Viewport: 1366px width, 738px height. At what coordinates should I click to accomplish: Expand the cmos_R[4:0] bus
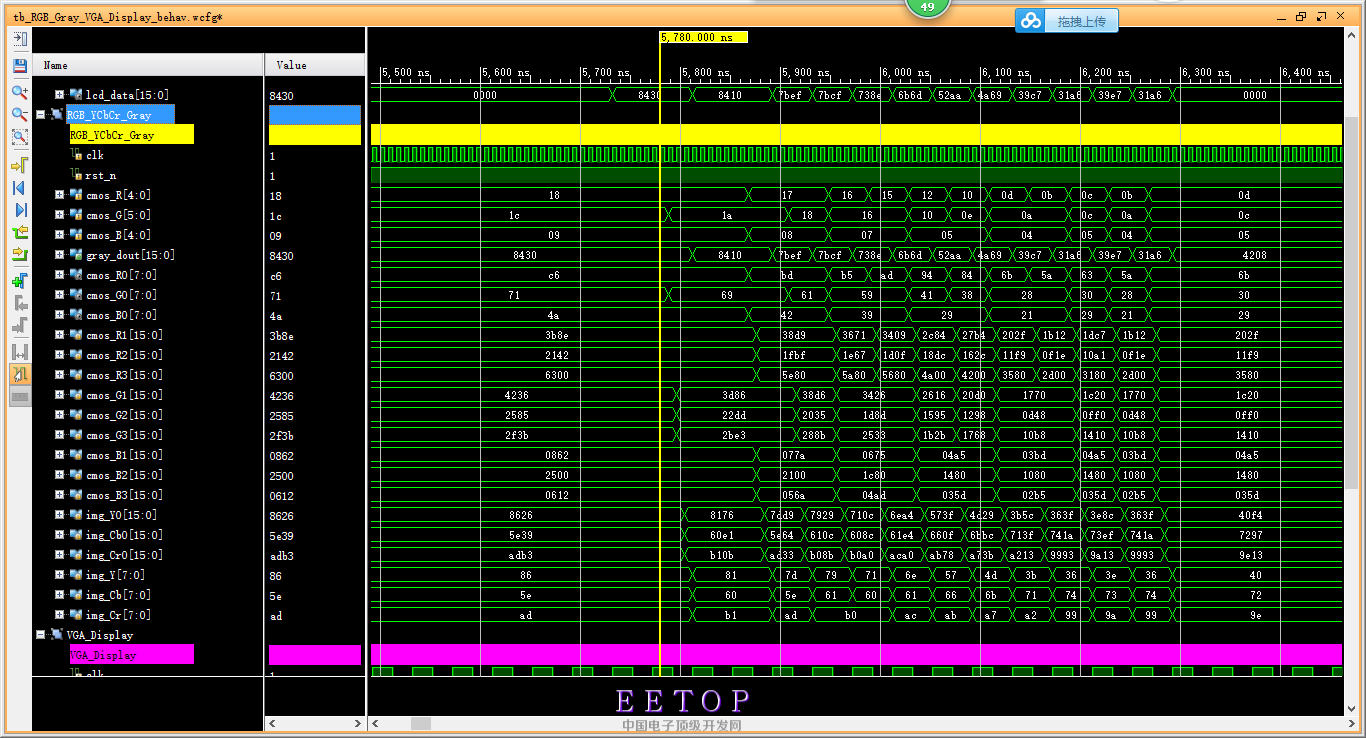[x=59, y=195]
